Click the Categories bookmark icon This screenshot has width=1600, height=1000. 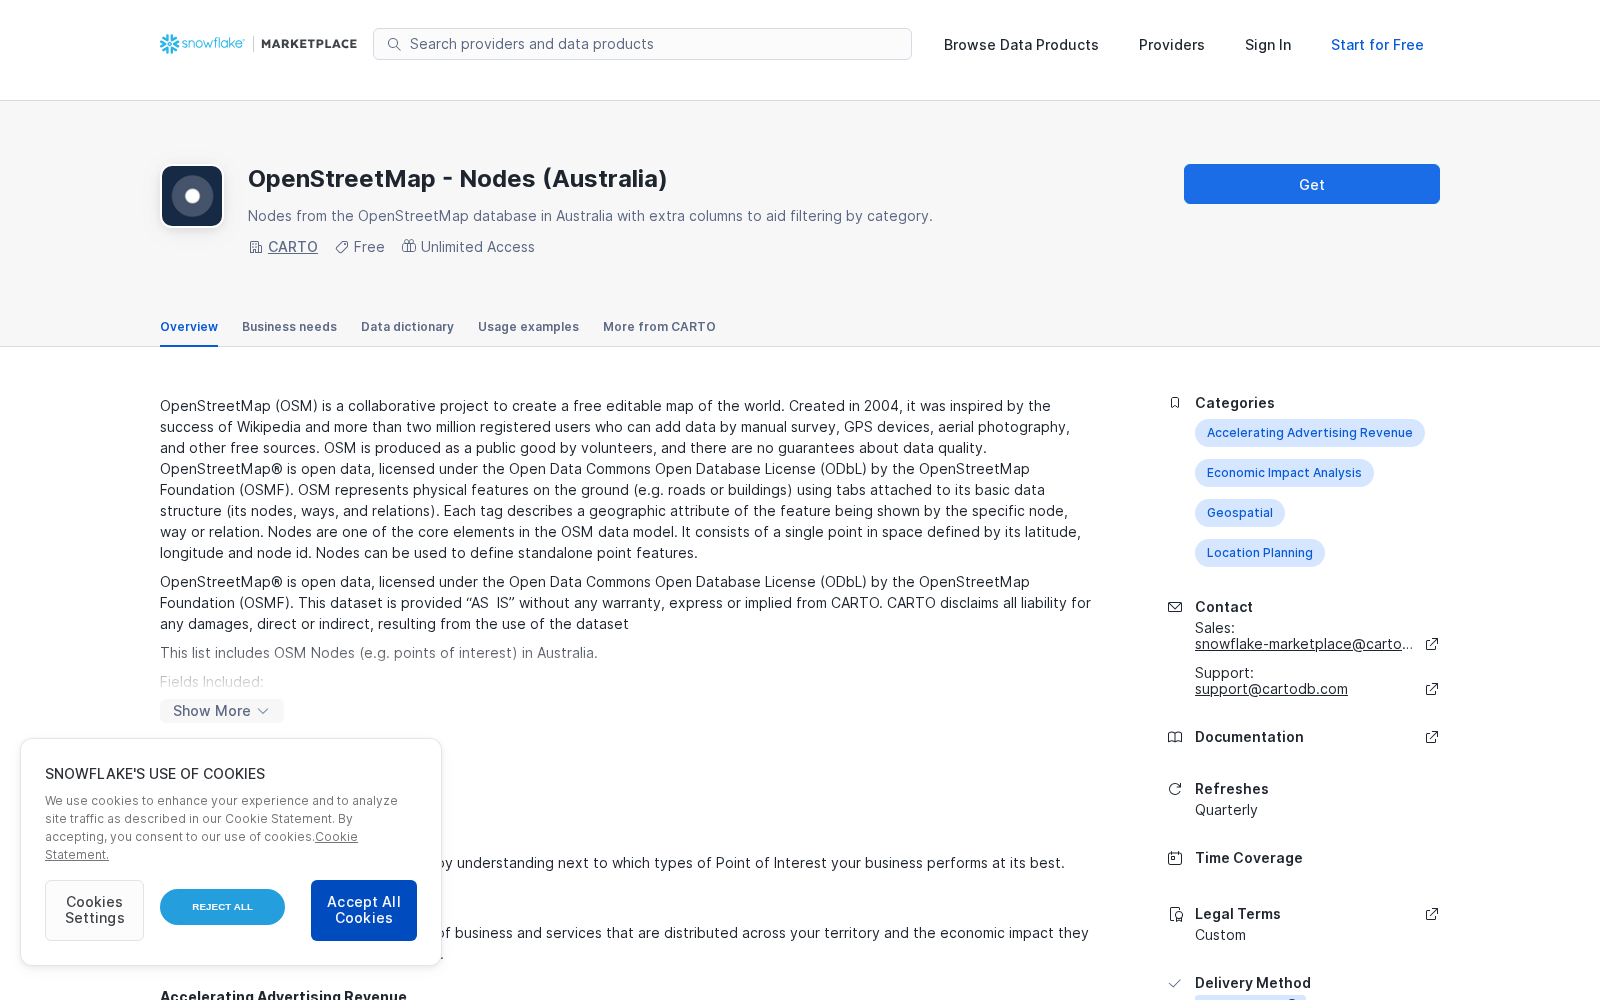pos(1175,403)
